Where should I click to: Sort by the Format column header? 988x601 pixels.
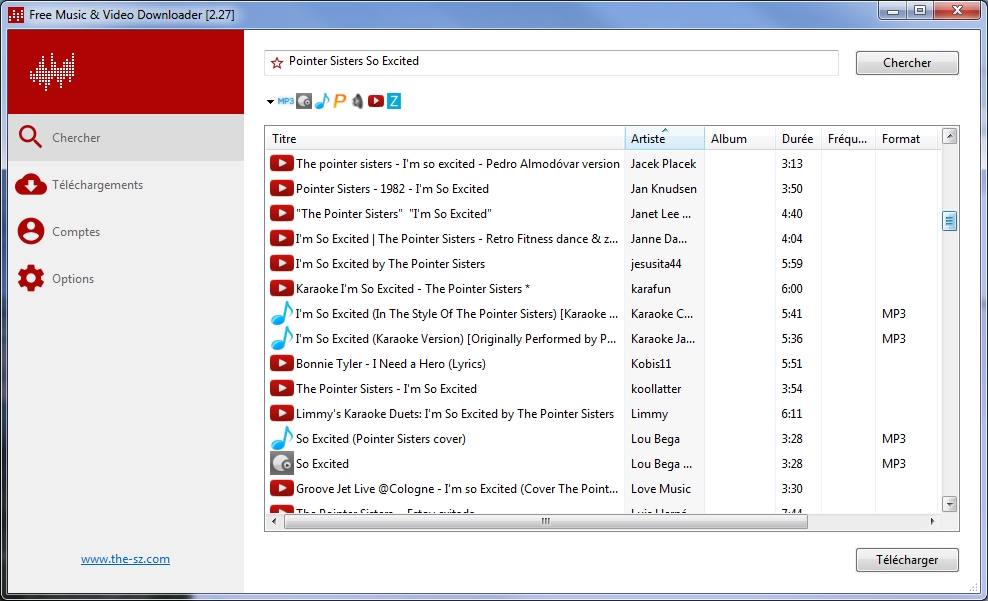point(907,139)
